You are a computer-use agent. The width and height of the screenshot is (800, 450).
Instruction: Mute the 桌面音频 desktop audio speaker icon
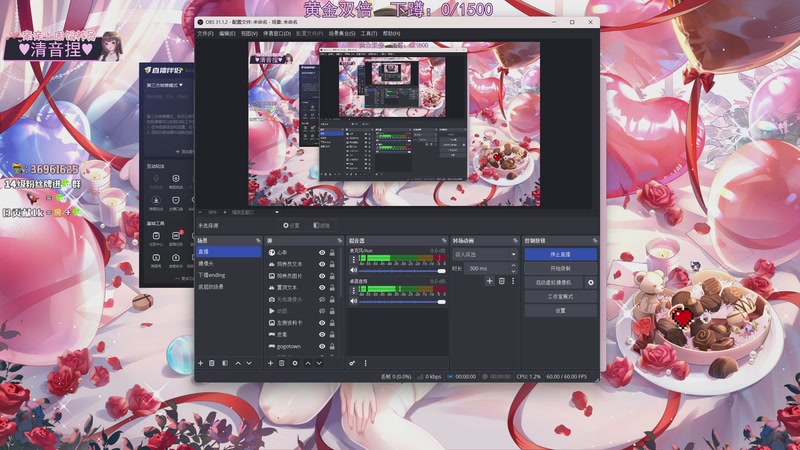(x=354, y=302)
